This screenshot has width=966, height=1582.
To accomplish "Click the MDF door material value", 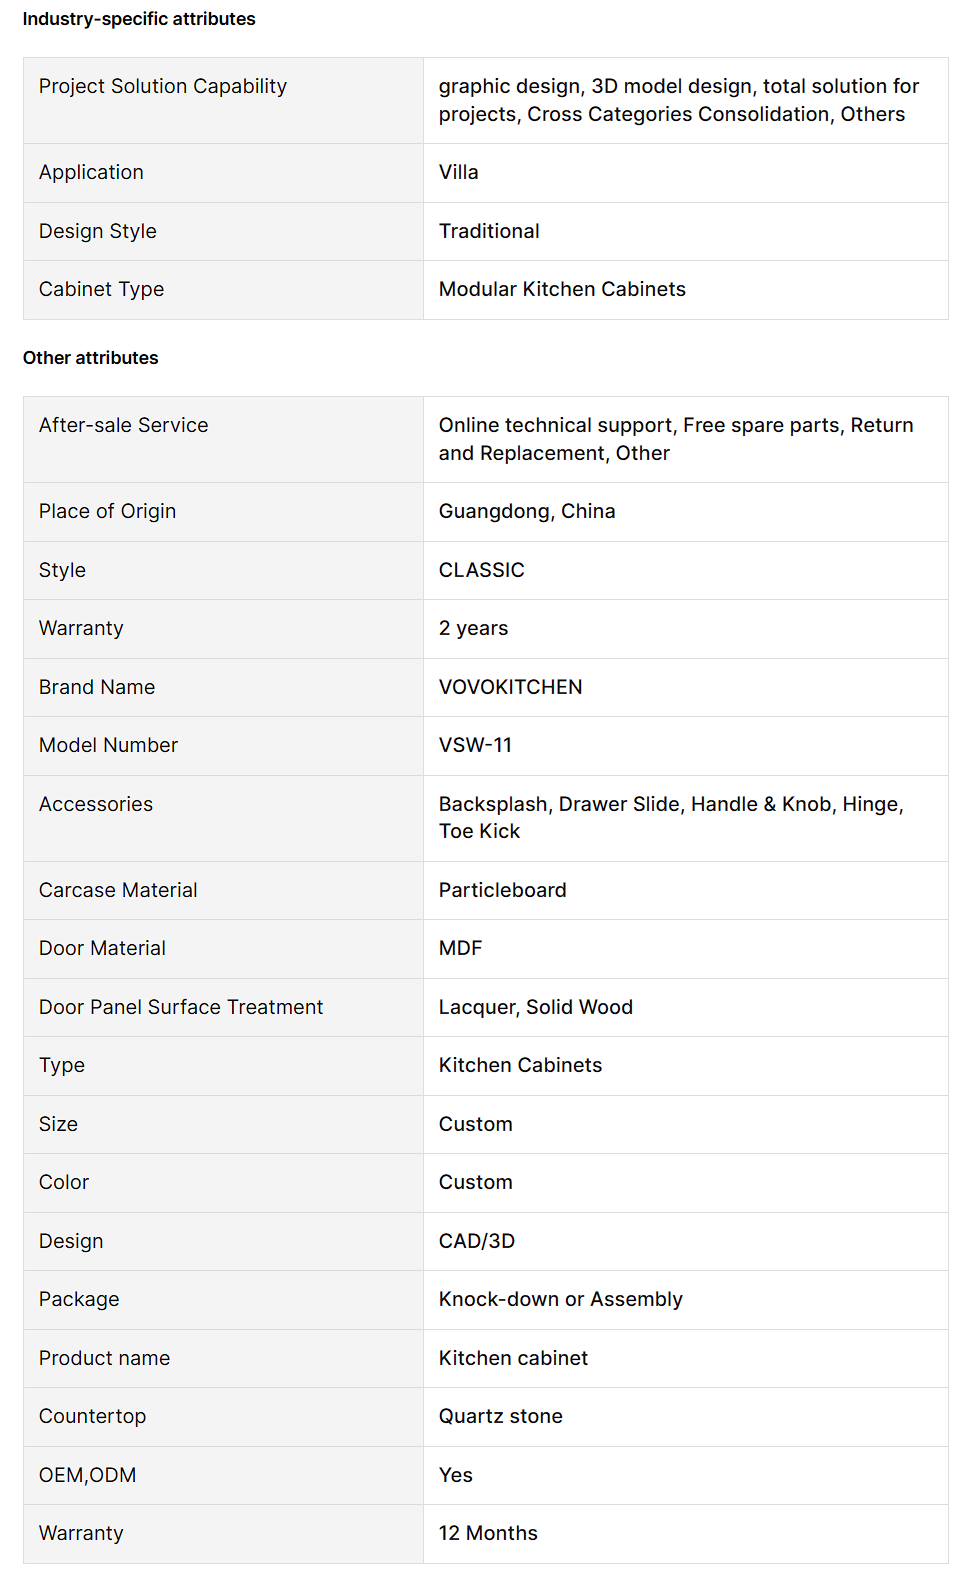I will (461, 949).
